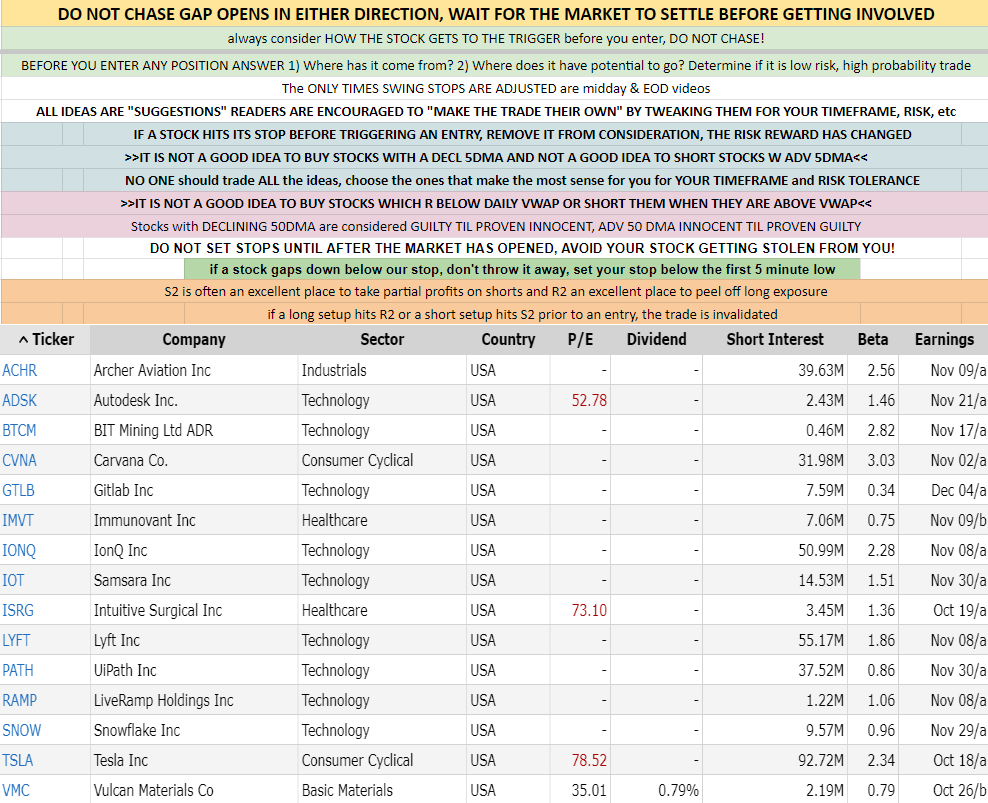Open the RAMP ticker link
This screenshot has height=803, width=988.
tap(20, 700)
